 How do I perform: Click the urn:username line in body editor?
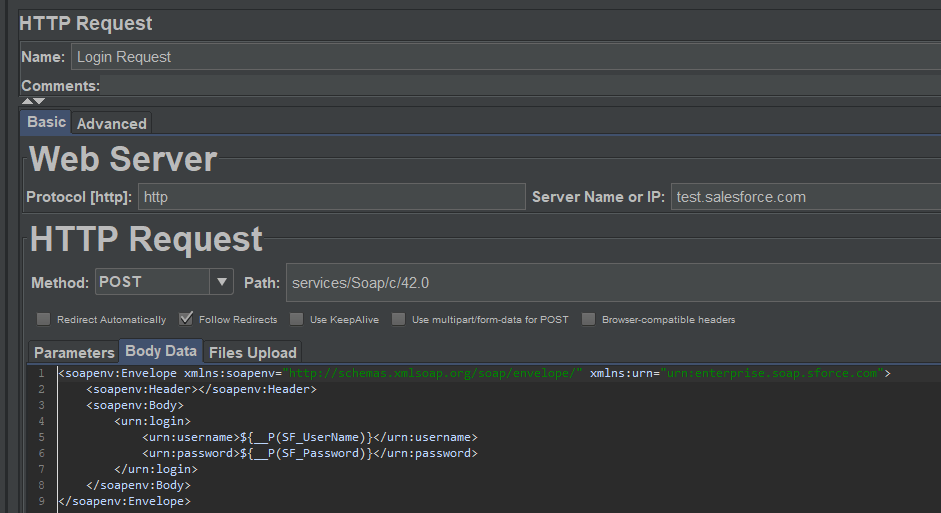(x=310, y=437)
